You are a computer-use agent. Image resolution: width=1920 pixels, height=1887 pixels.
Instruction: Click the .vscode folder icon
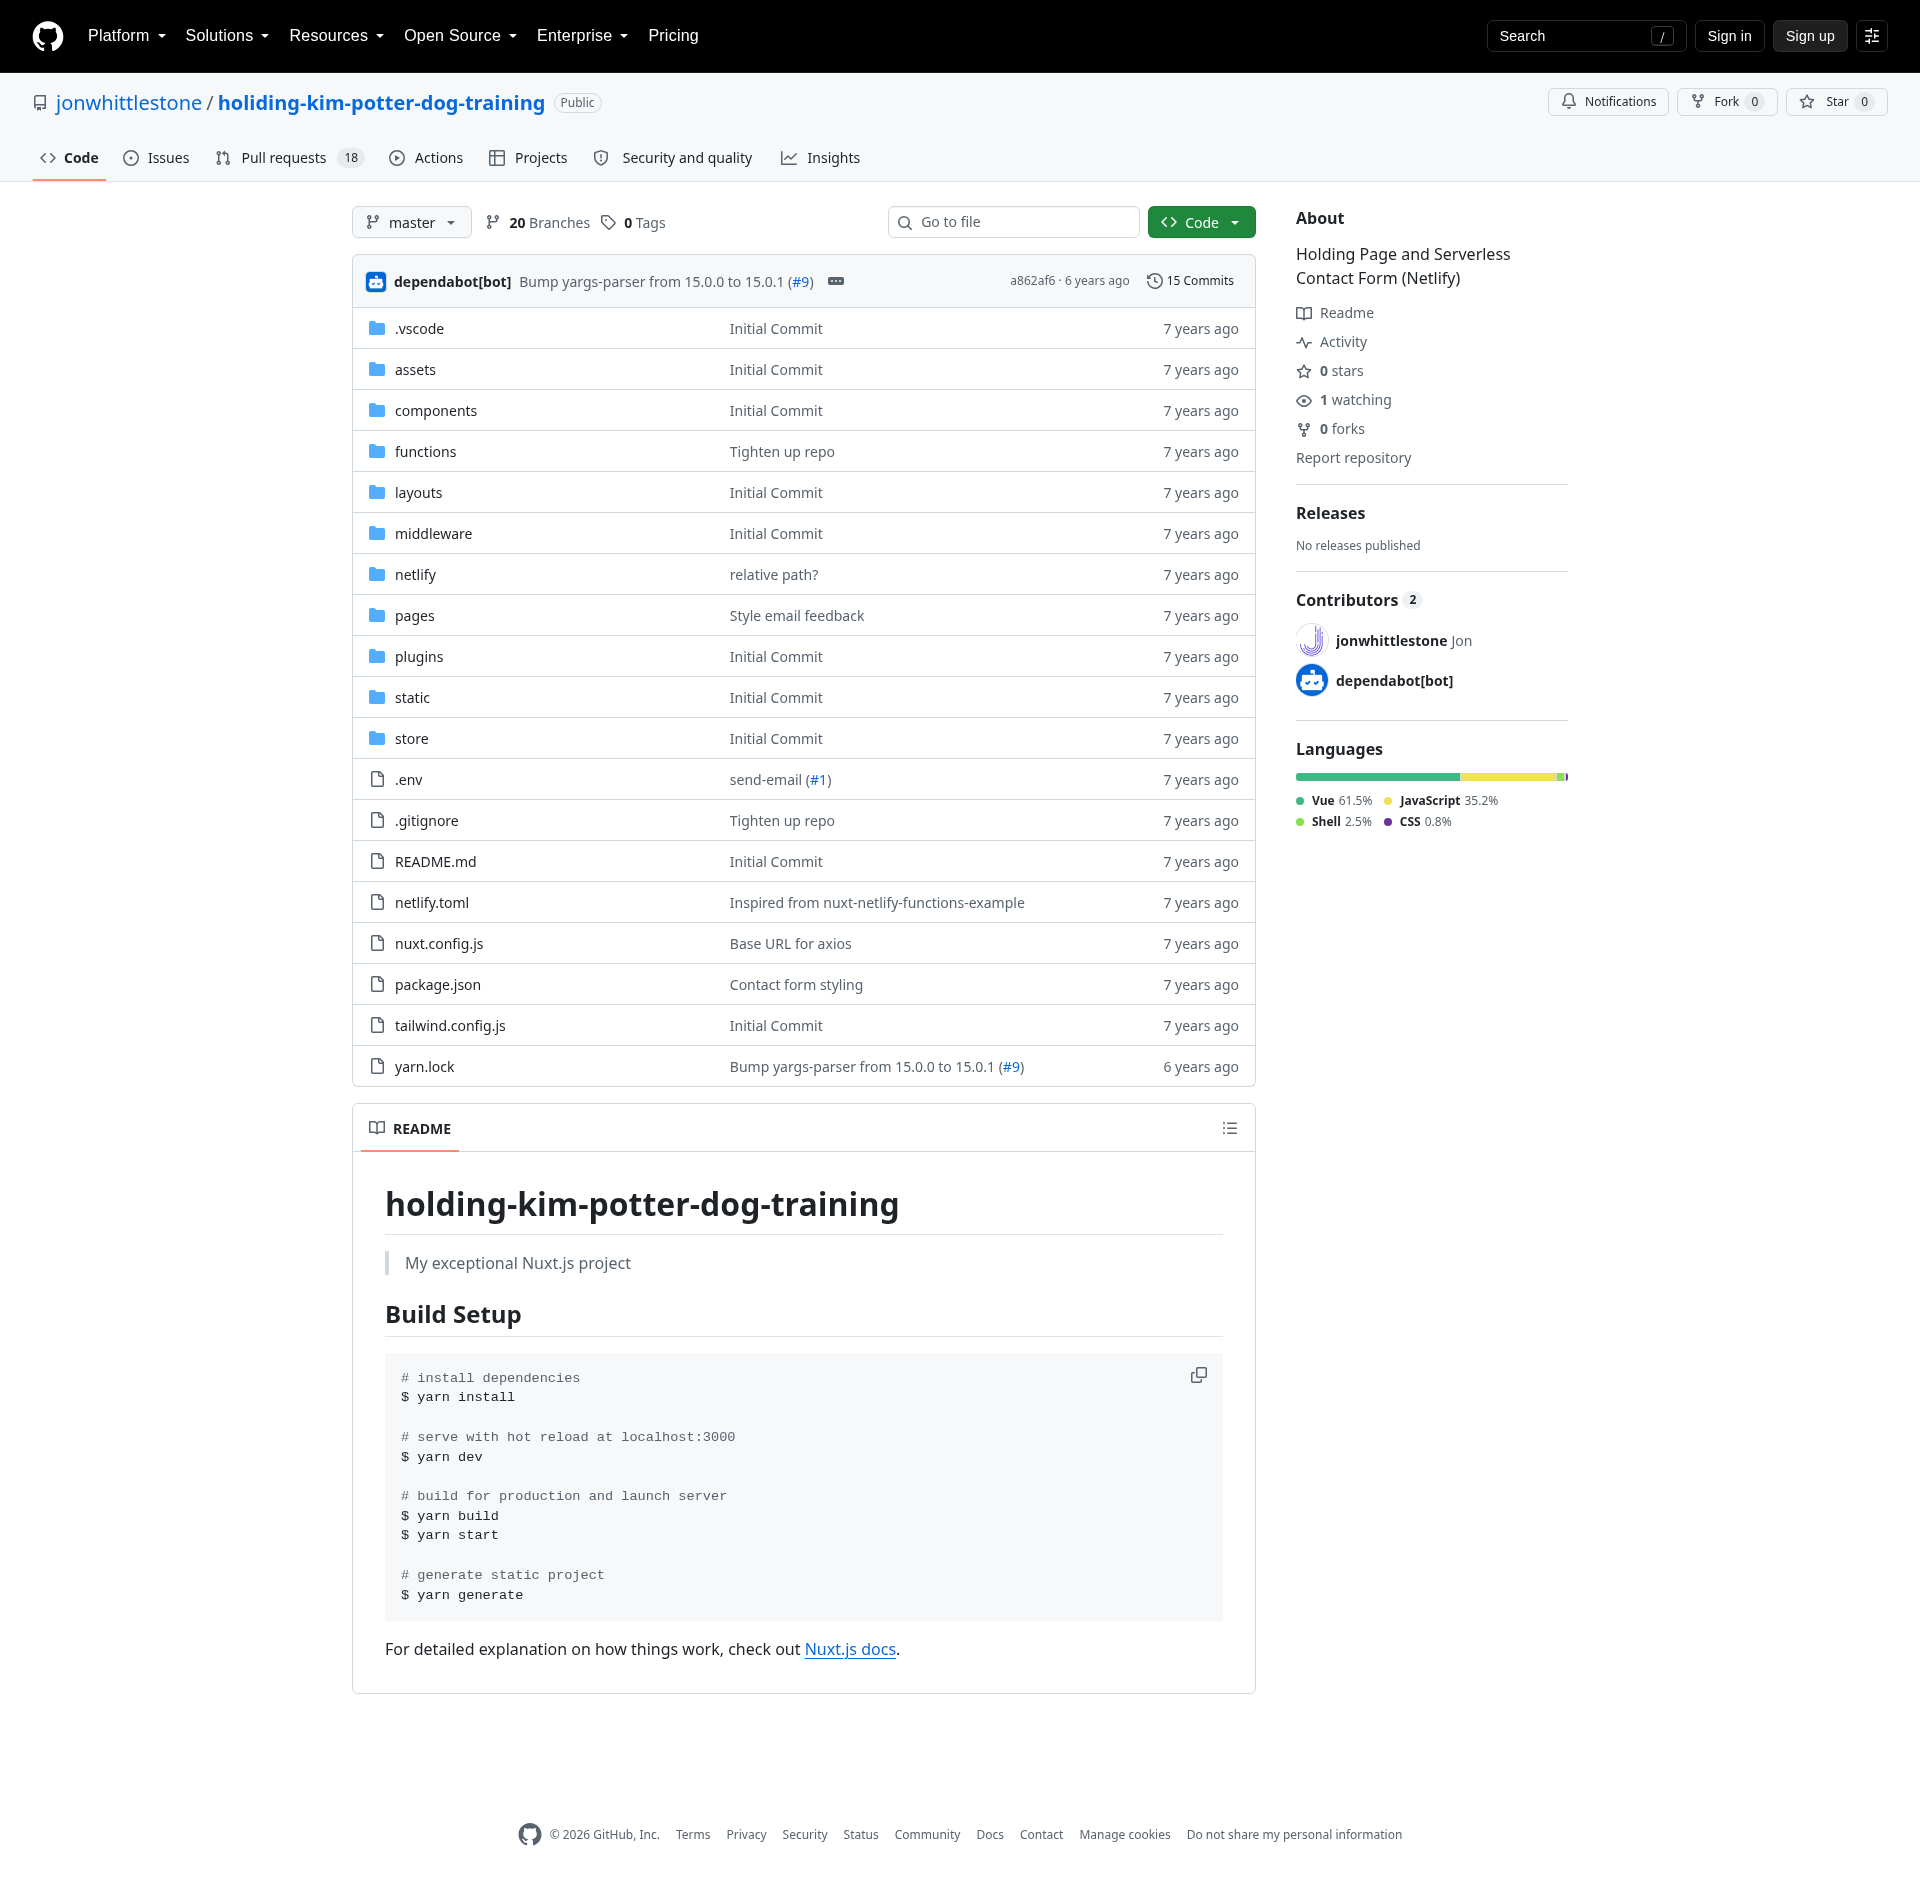pyautogui.click(x=377, y=328)
